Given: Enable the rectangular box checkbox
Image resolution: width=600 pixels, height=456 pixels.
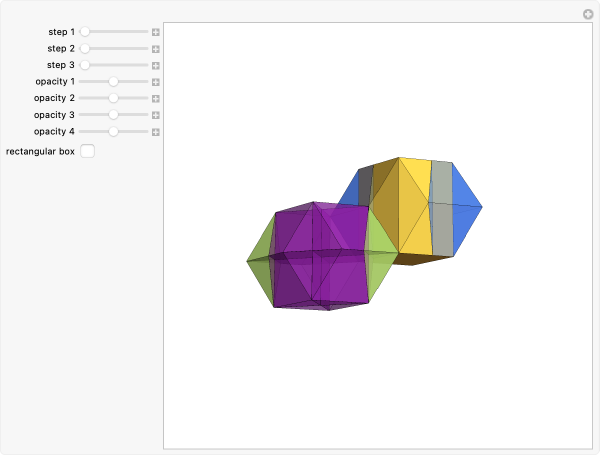Looking at the screenshot, I should (88, 151).
